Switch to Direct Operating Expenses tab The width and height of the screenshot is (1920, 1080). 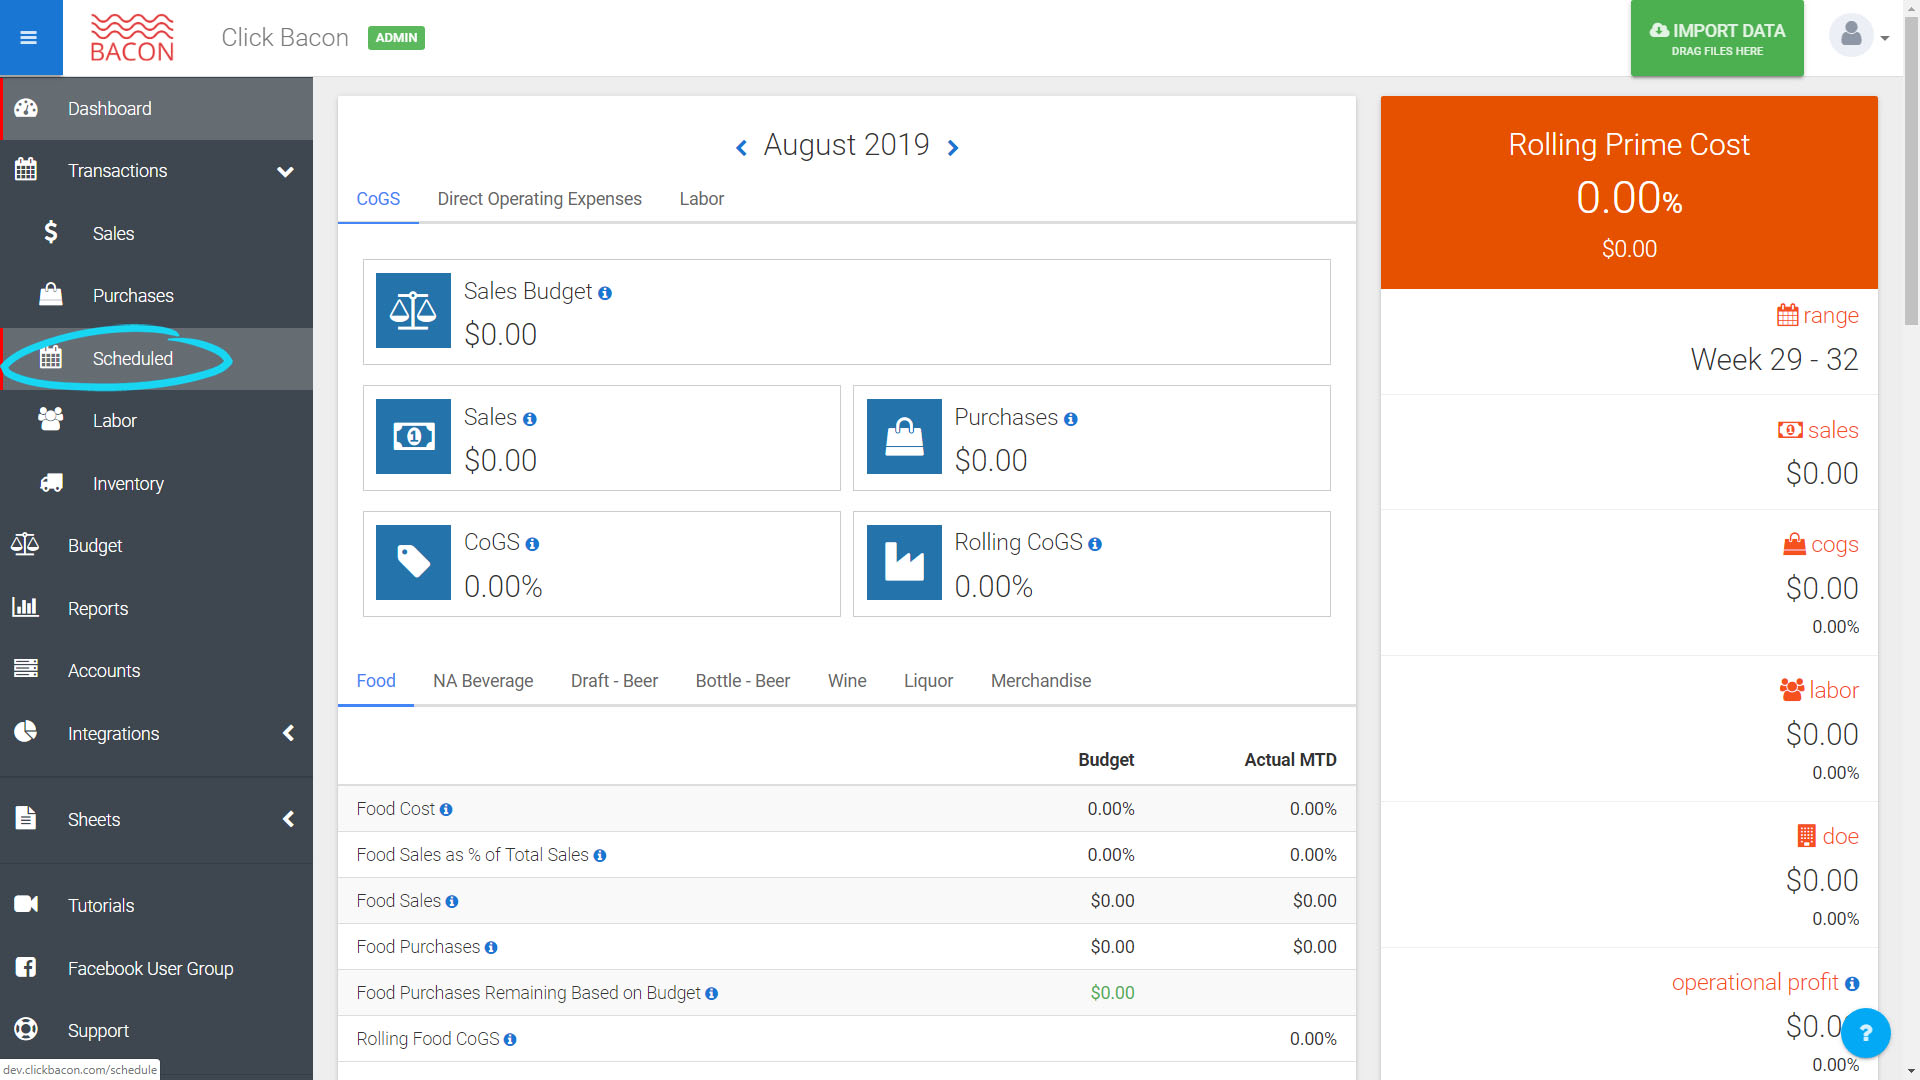click(x=539, y=199)
